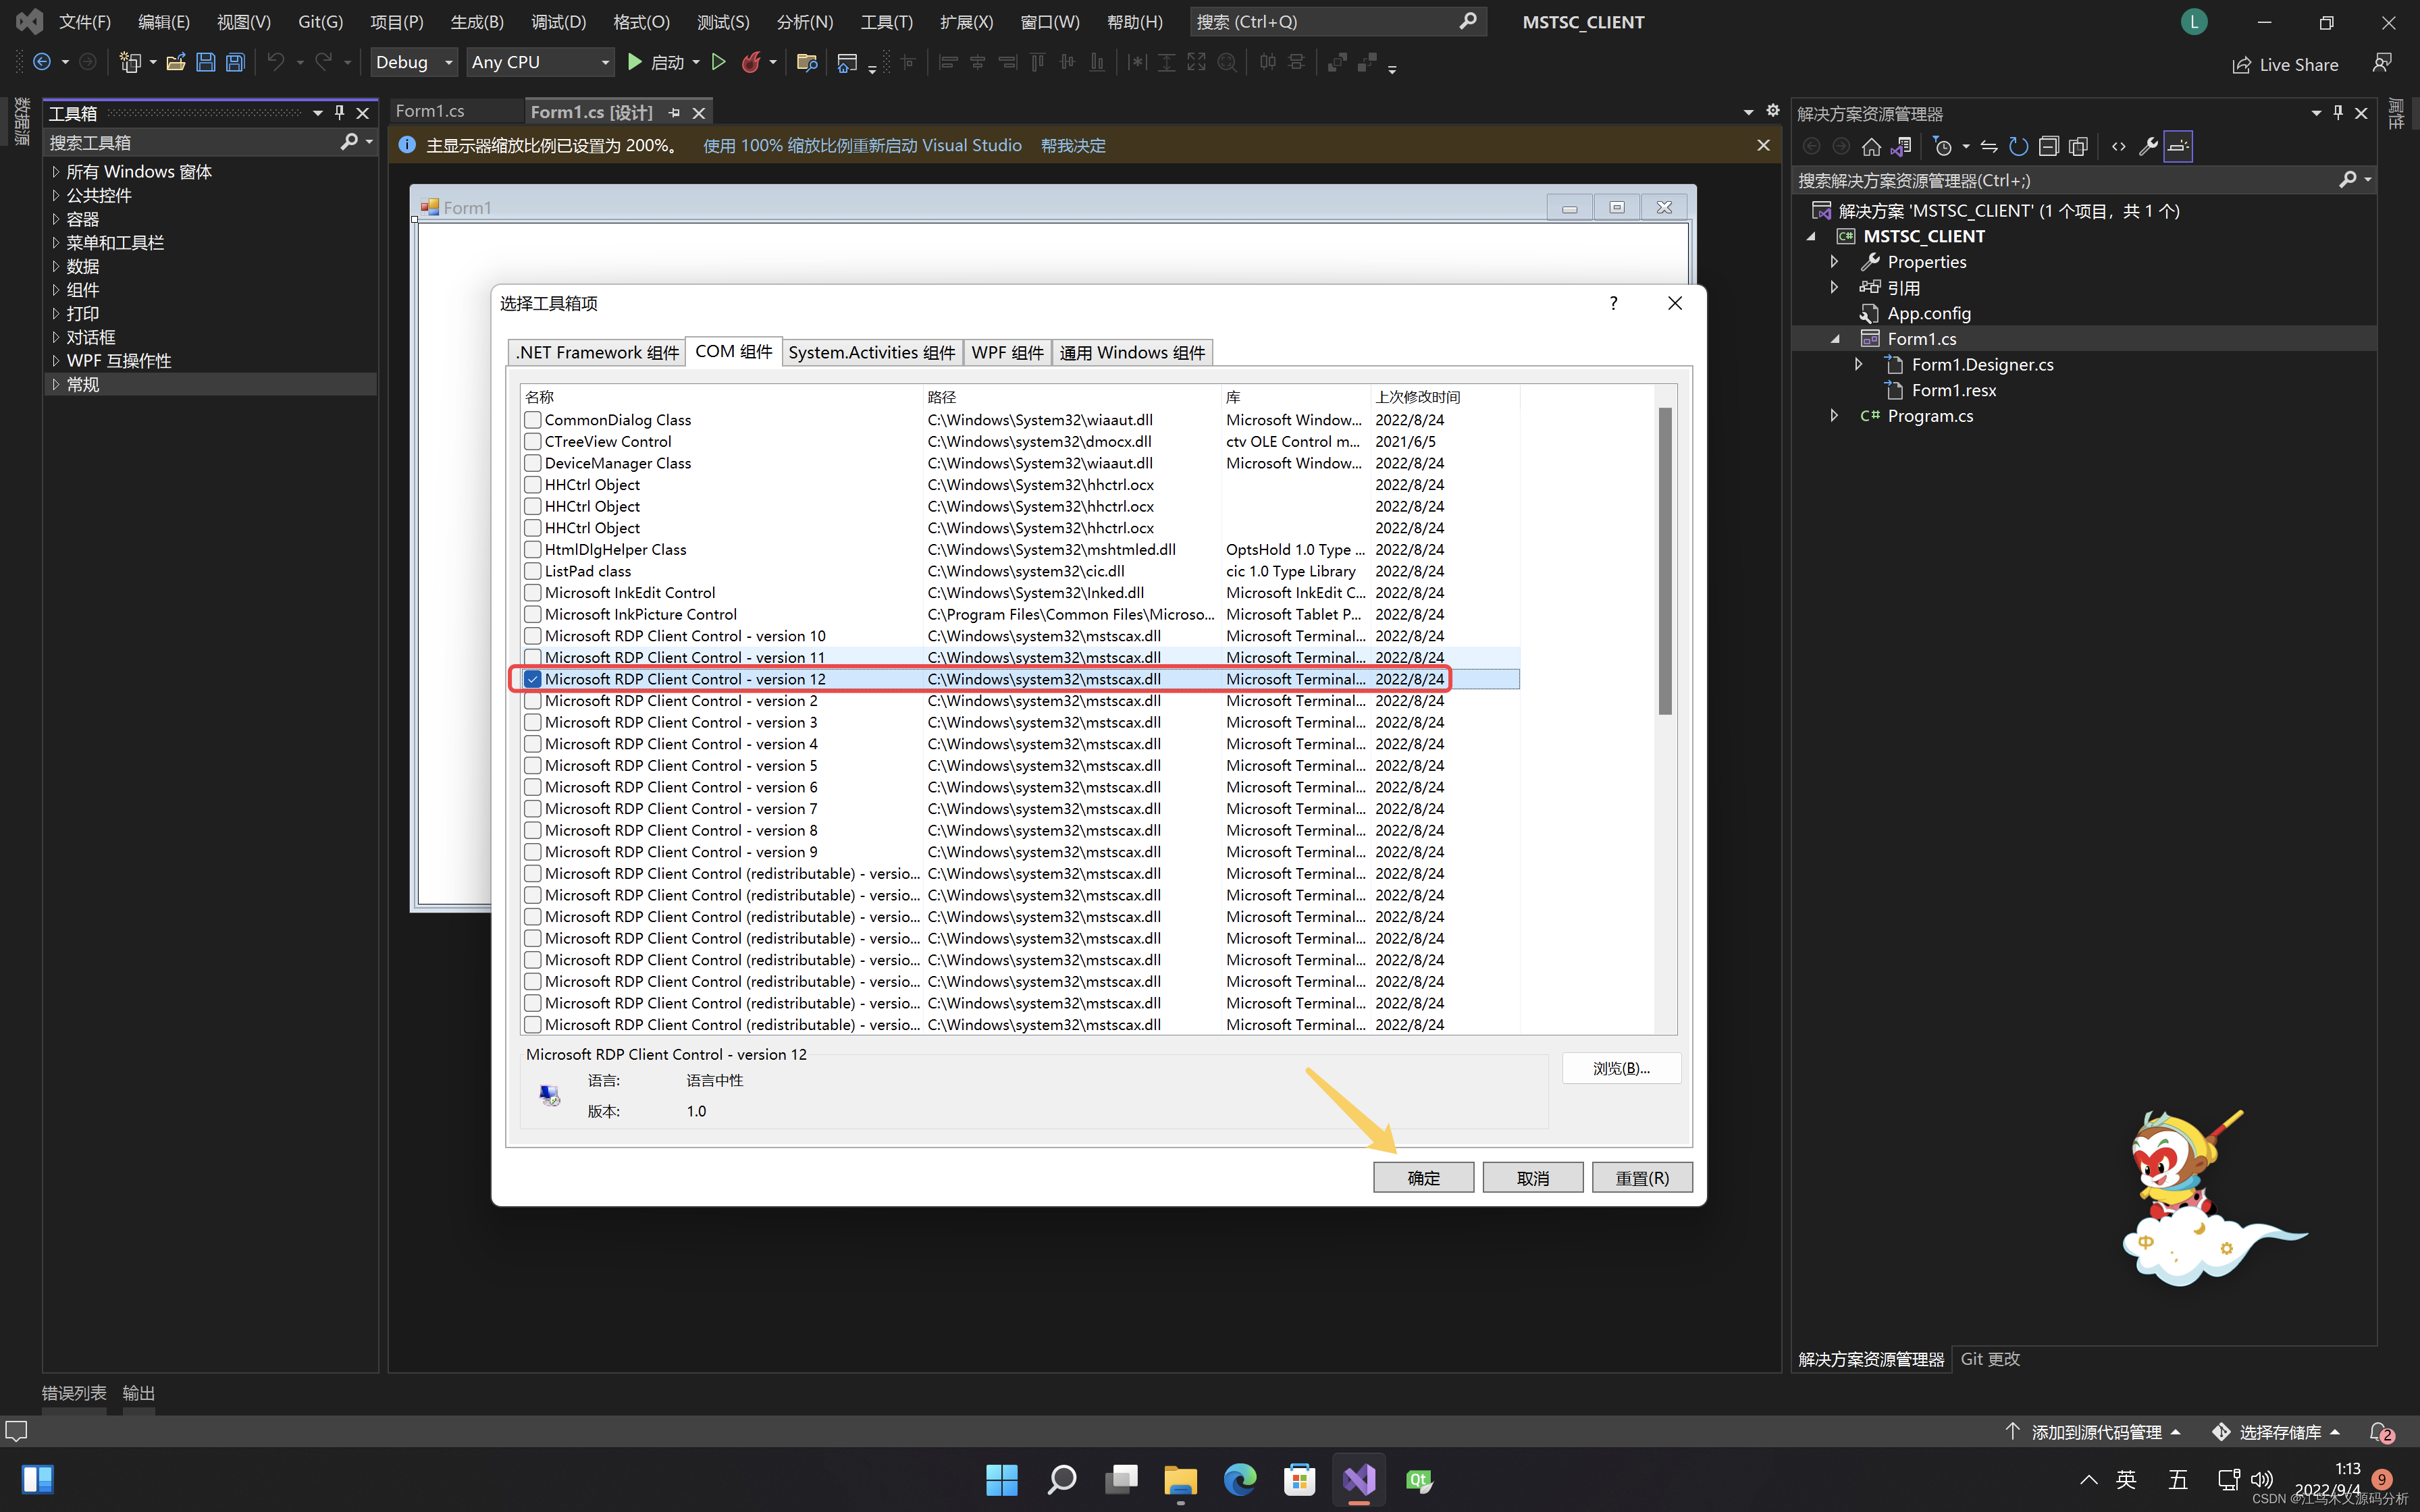Click the Save icon in the toolbar

[x=205, y=62]
